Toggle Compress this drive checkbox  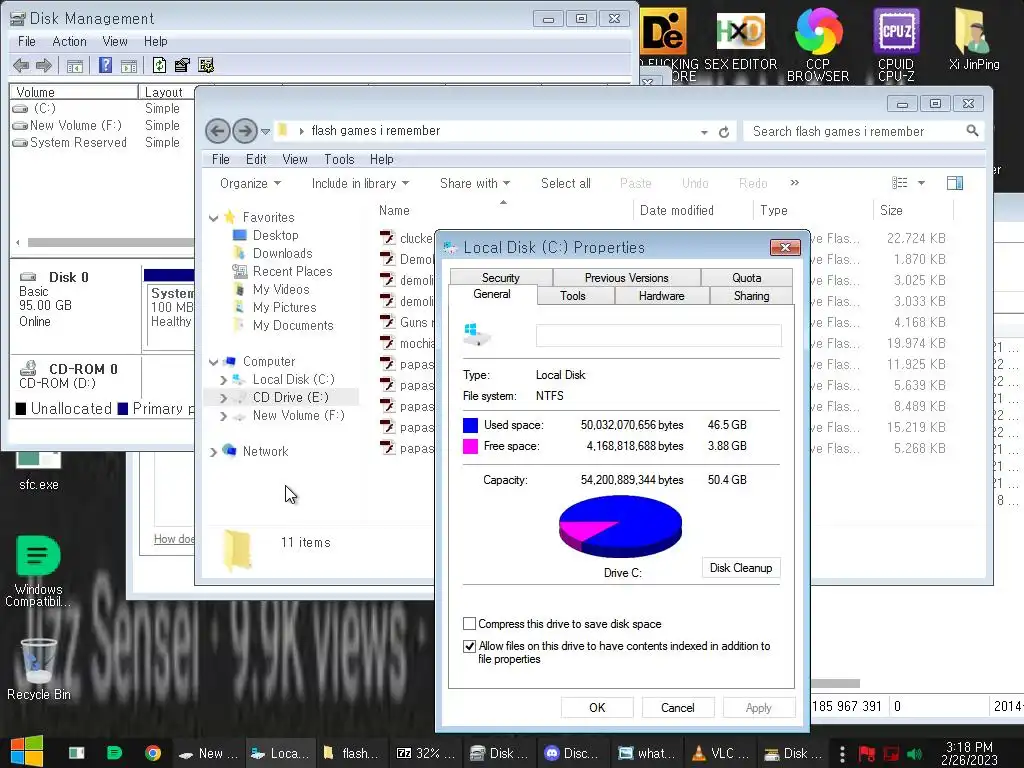[x=470, y=624]
